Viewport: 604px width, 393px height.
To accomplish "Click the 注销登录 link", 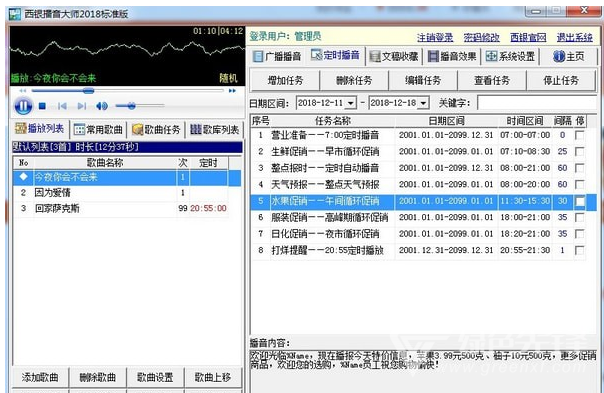I will 435,37.
